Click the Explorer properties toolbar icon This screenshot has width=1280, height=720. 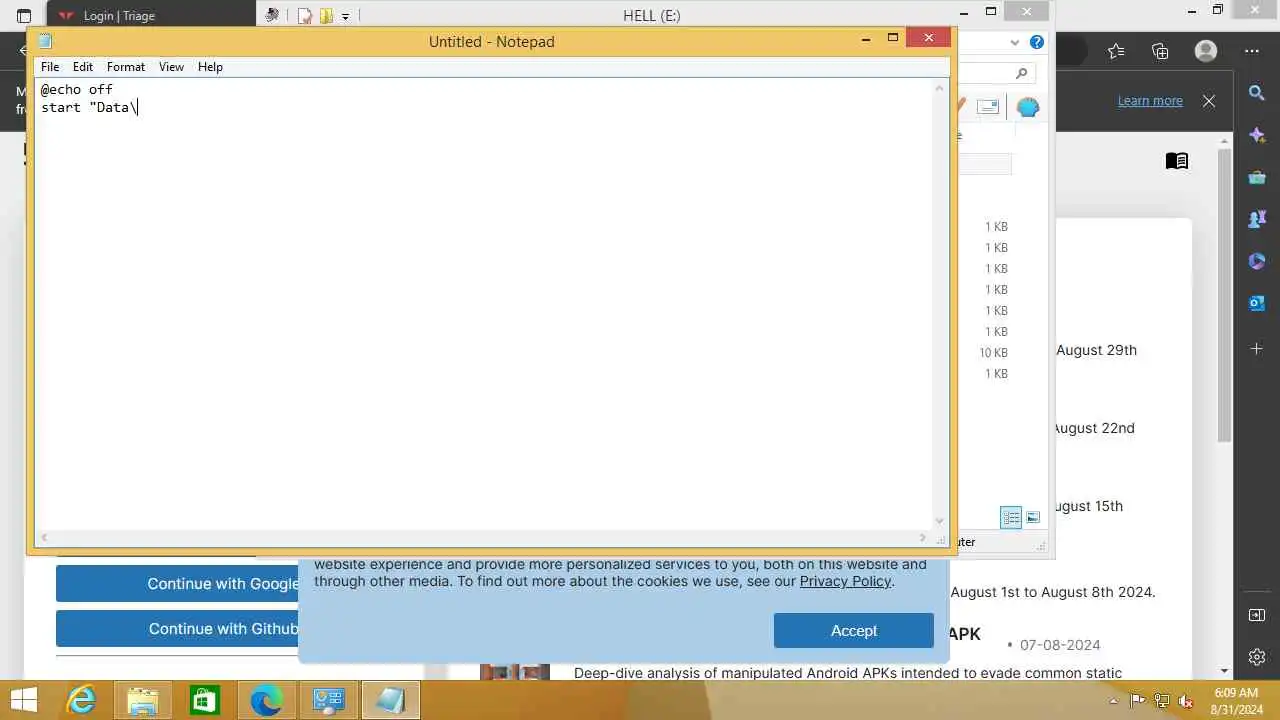coord(305,16)
